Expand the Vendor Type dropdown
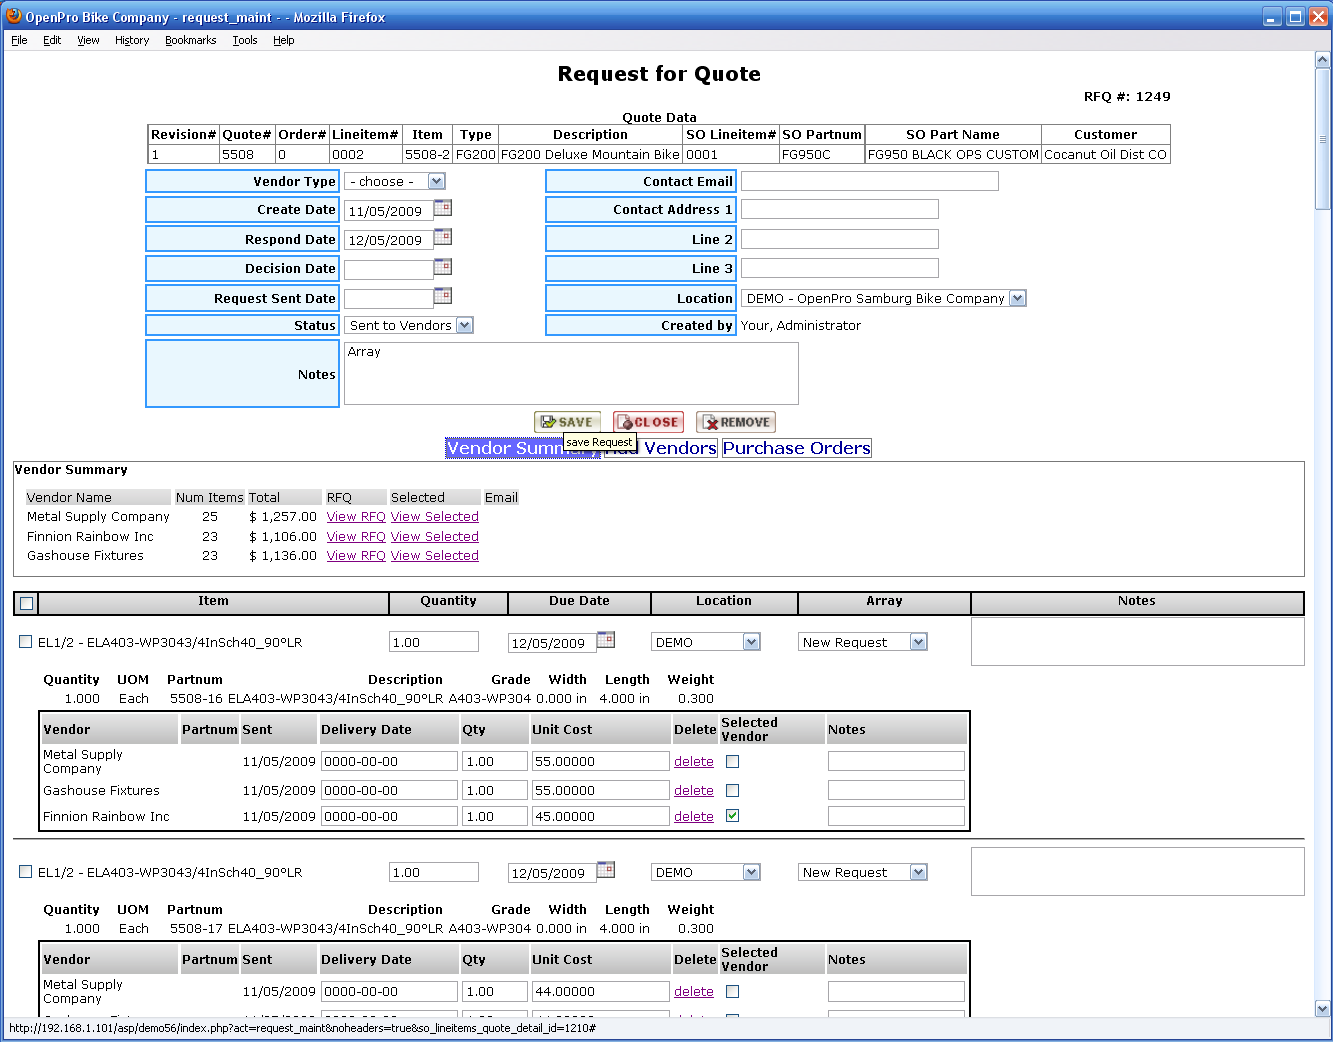The height and width of the screenshot is (1042, 1333). pyautogui.click(x=436, y=182)
